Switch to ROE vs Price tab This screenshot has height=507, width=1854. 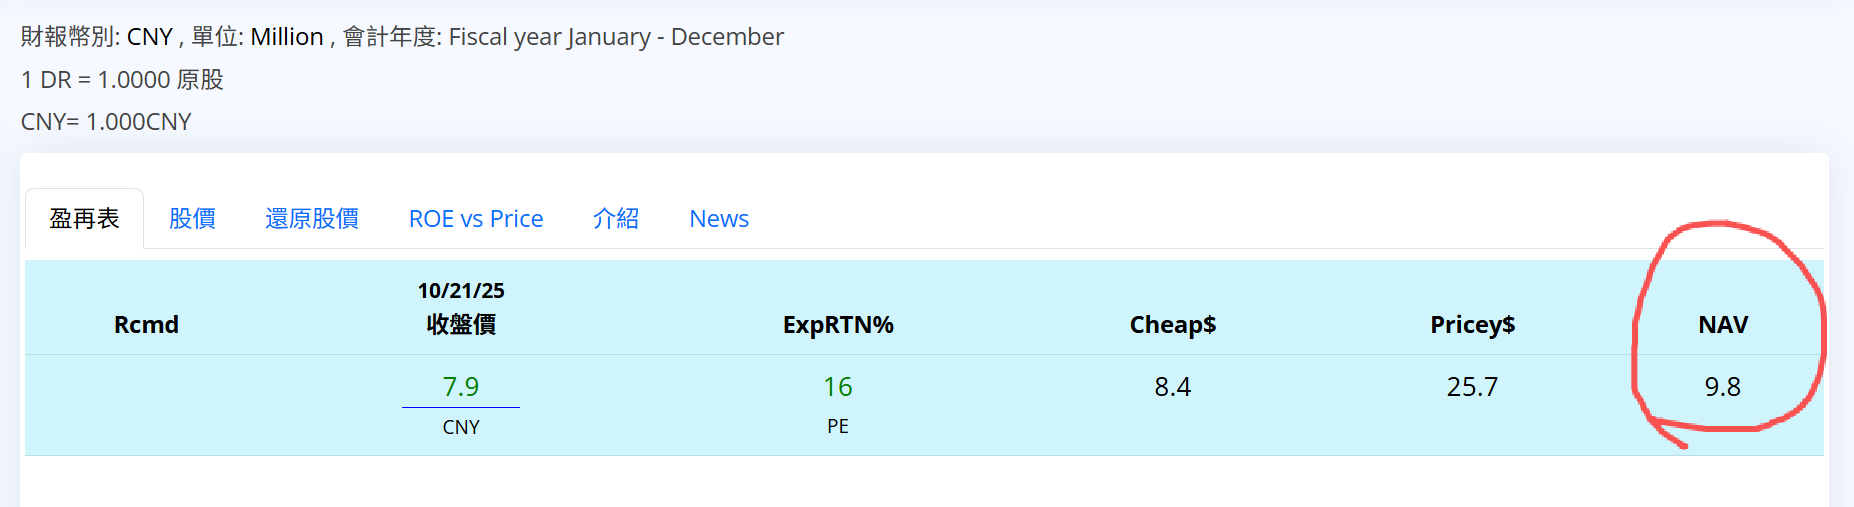(476, 219)
